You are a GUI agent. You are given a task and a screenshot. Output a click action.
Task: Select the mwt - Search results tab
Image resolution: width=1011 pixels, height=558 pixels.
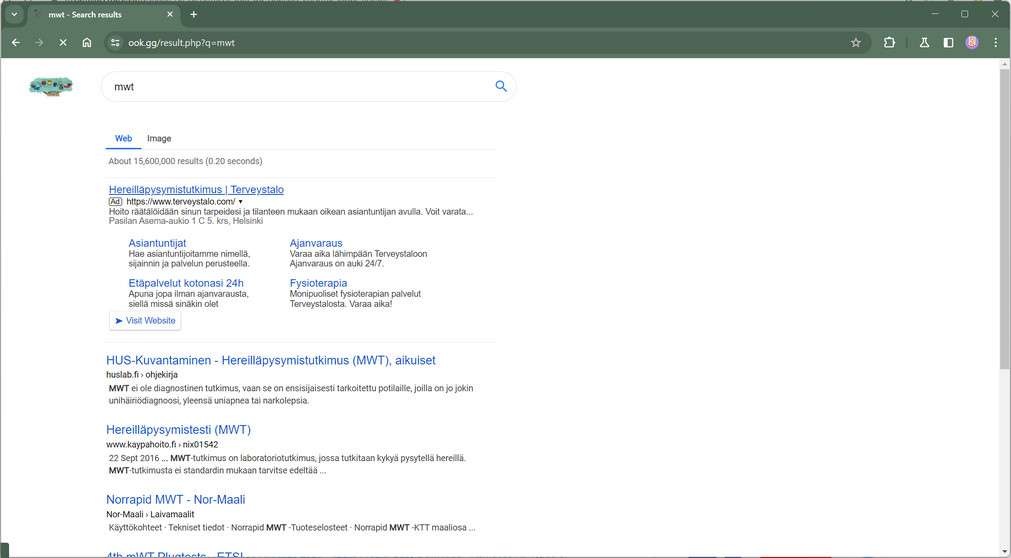(x=103, y=14)
